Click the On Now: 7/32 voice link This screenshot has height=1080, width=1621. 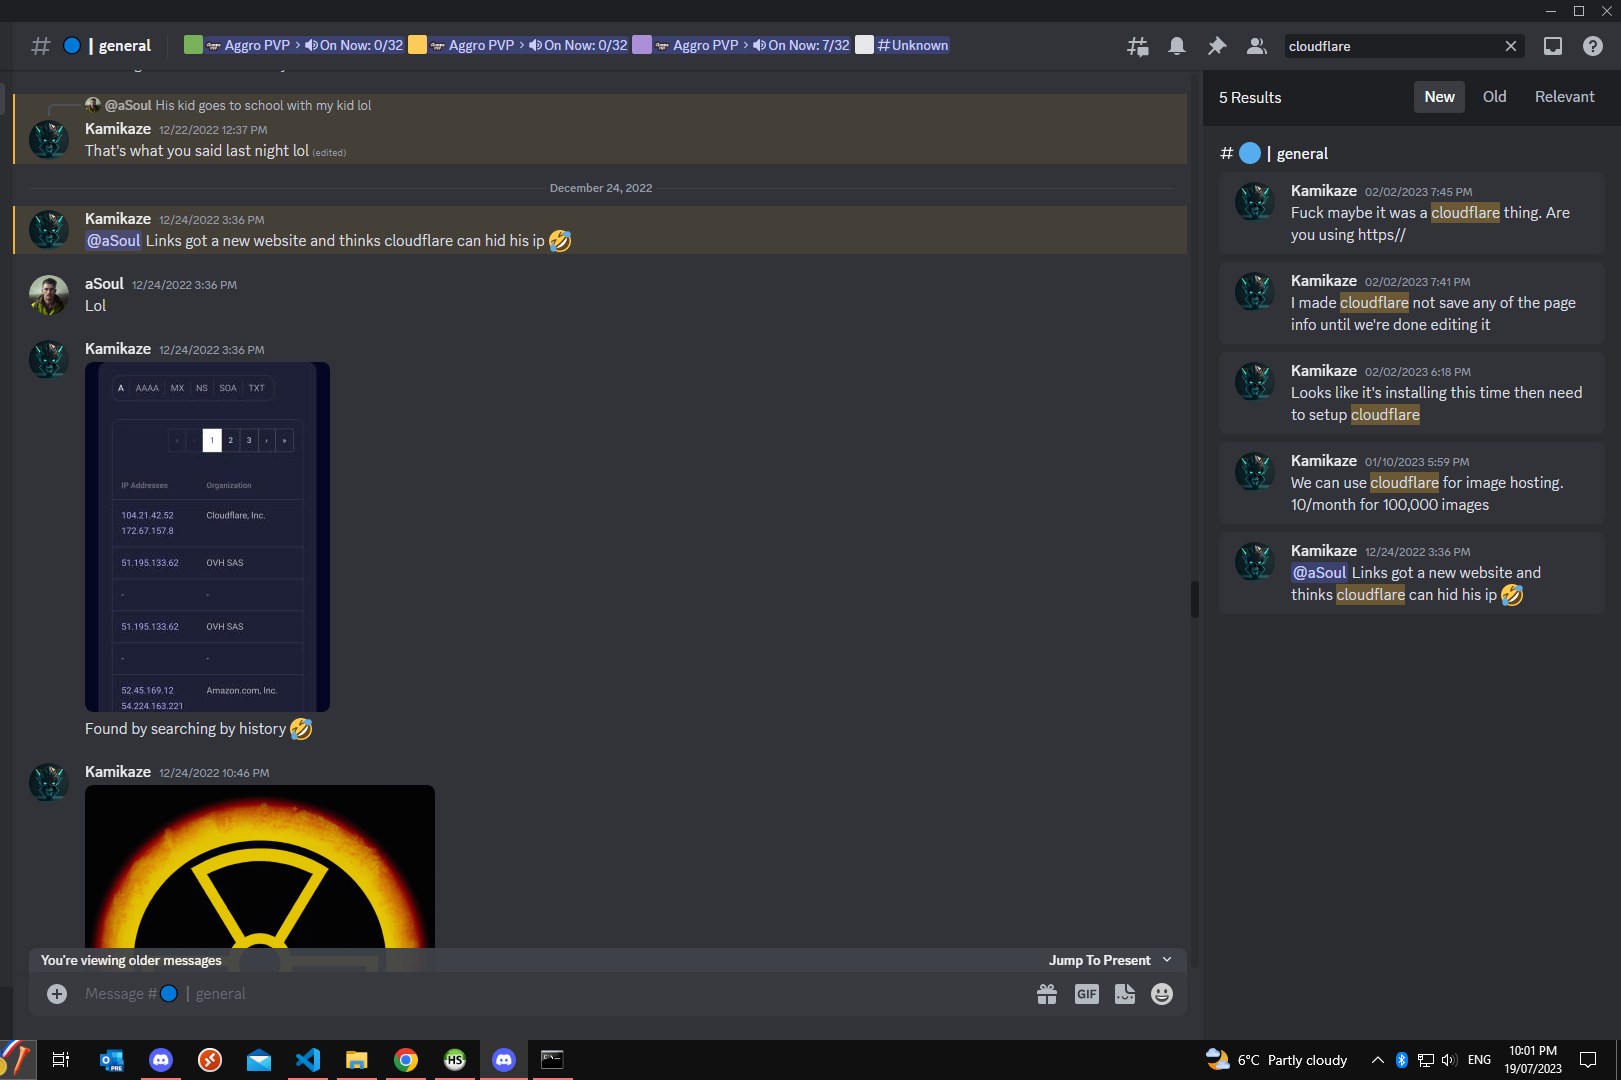pyautogui.click(x=801, y=45)
